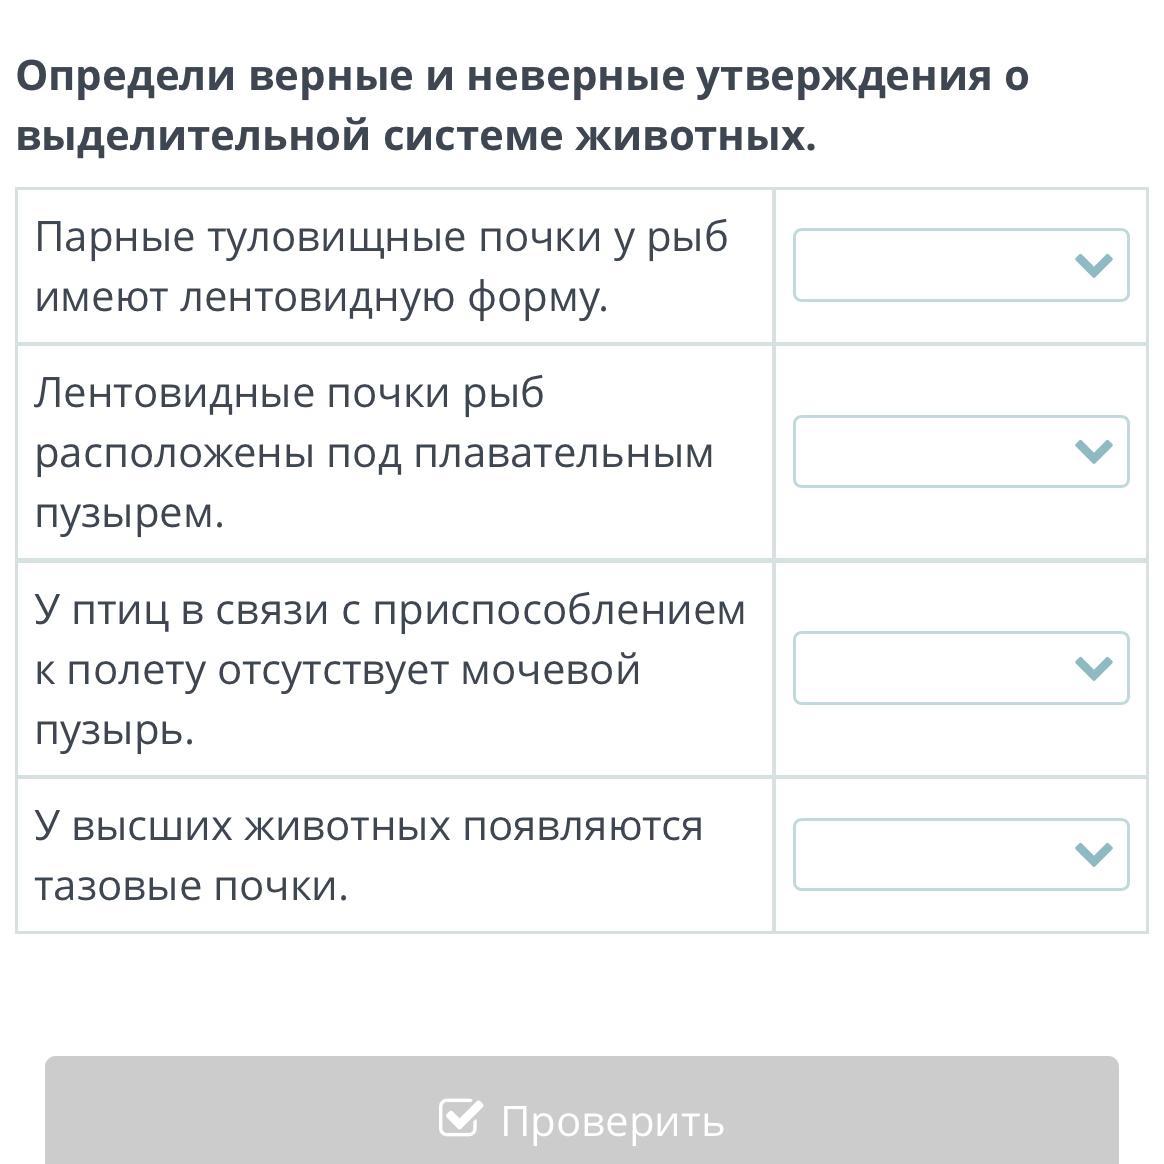Click chevron arrow beside мочевой пузырь statement

pos(1093,668)
